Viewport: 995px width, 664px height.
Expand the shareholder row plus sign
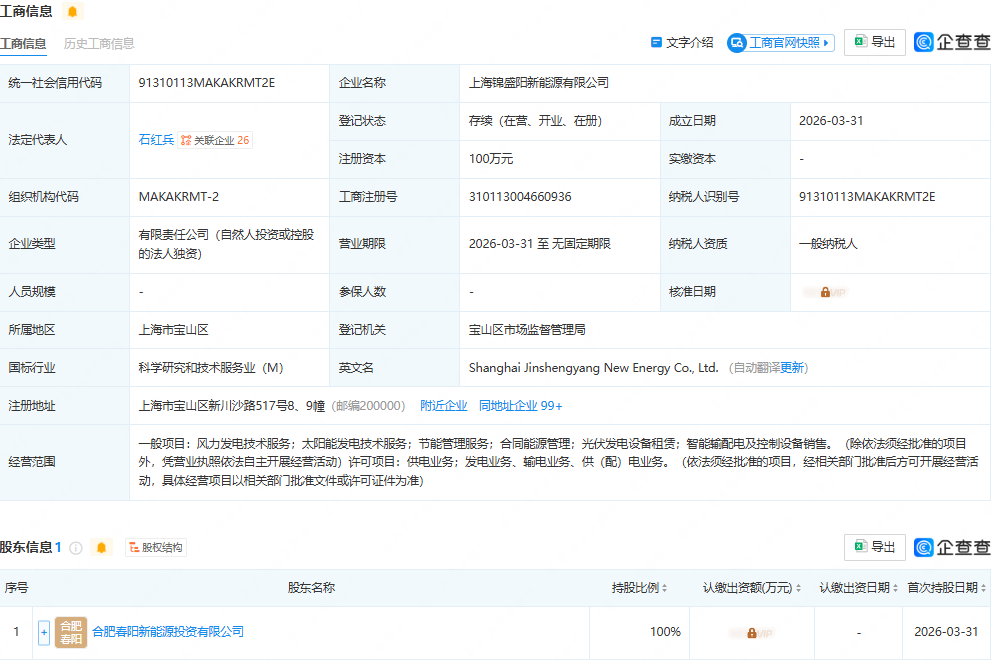[x=44, y=632]
